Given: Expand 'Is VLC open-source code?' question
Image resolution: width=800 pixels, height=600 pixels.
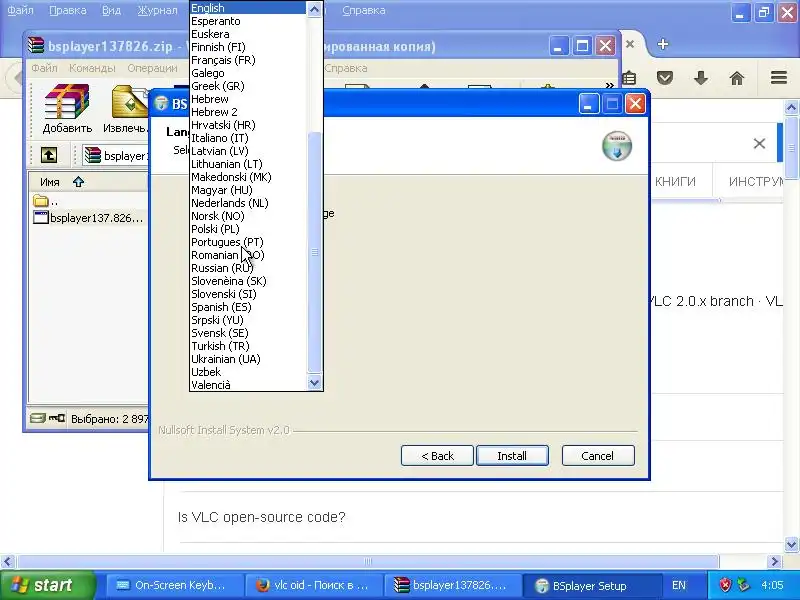Looking at the screenshot, I should tap(261, 517).
